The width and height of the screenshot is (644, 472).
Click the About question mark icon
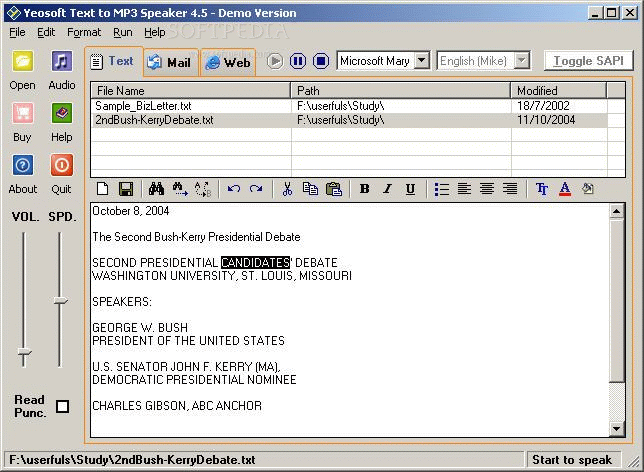pyautogui.click(x=23, y=165)
